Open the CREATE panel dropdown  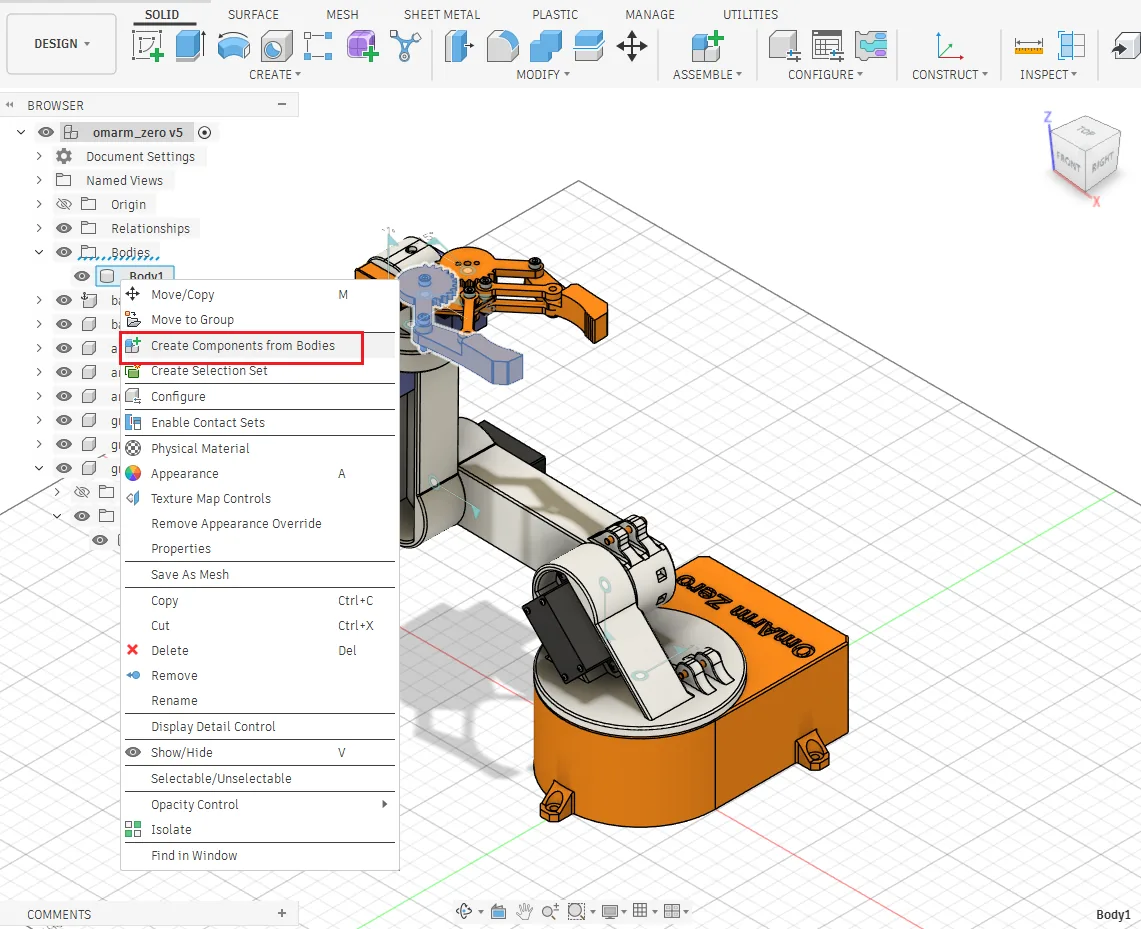coord(275,74)
